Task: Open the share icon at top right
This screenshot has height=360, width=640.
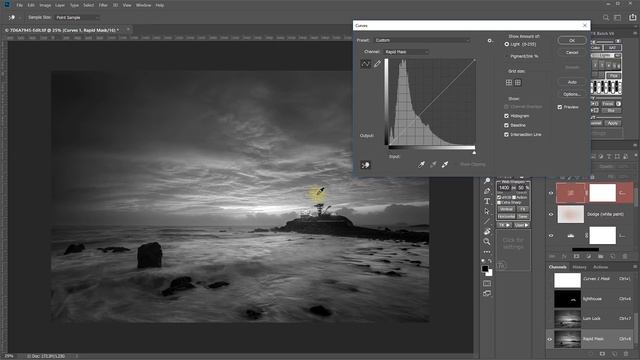Action: point(633,17)
